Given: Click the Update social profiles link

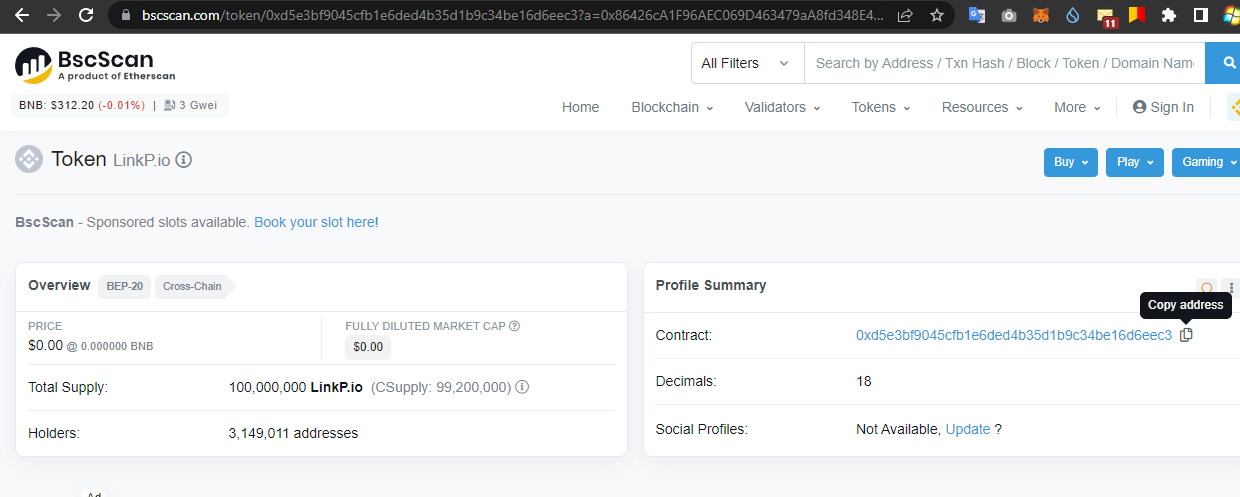Looking at the screenshot, I should [x=968, y=429].
